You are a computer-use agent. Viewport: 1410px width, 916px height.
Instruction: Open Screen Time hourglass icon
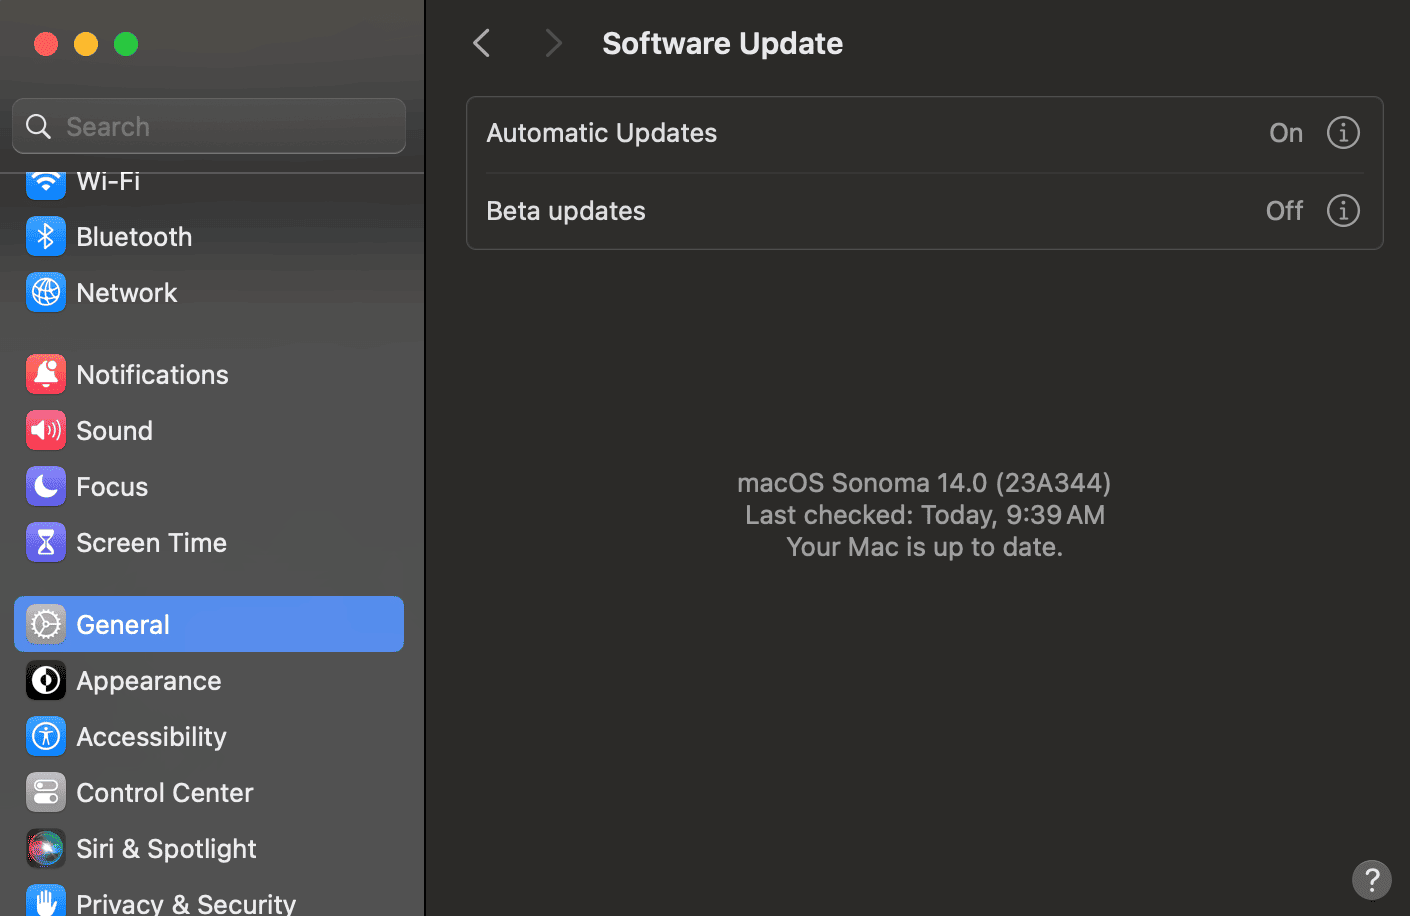tap(45, 542)
